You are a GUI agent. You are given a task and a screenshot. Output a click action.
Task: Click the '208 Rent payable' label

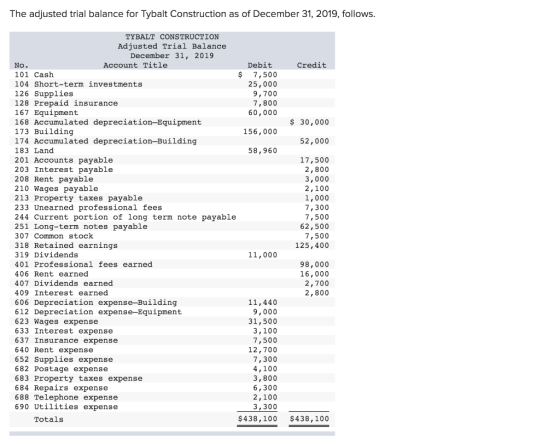(54, 179)
